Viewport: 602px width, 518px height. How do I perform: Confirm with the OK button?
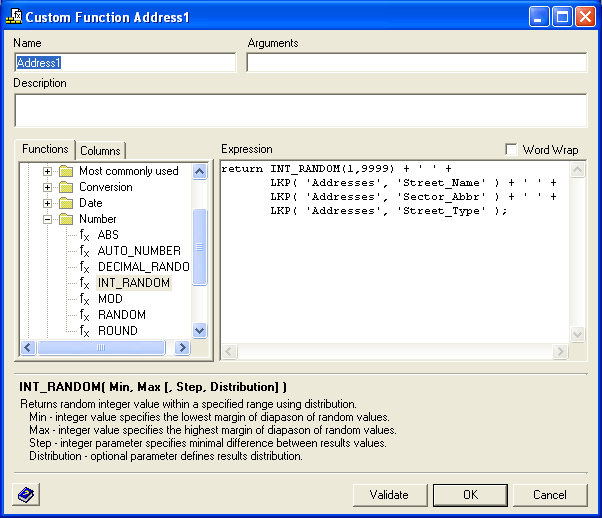(x=470, y=494)
